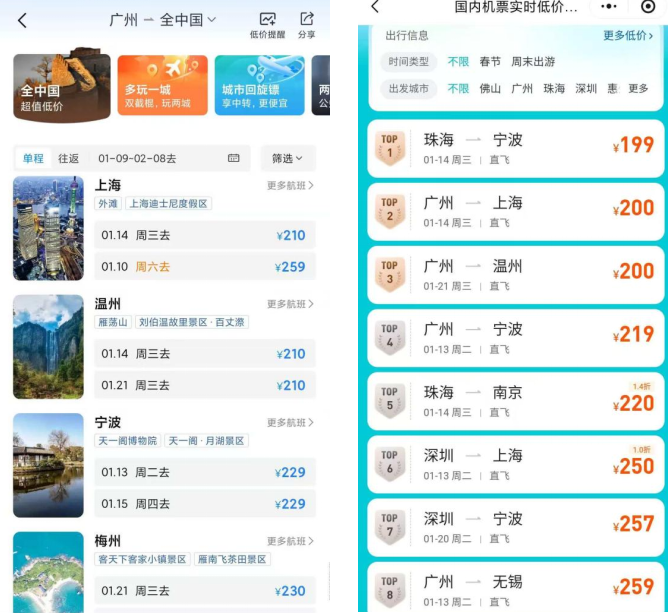Select 珠海 departure city filter
Screen dimensions: 668x615
(554, 89)
